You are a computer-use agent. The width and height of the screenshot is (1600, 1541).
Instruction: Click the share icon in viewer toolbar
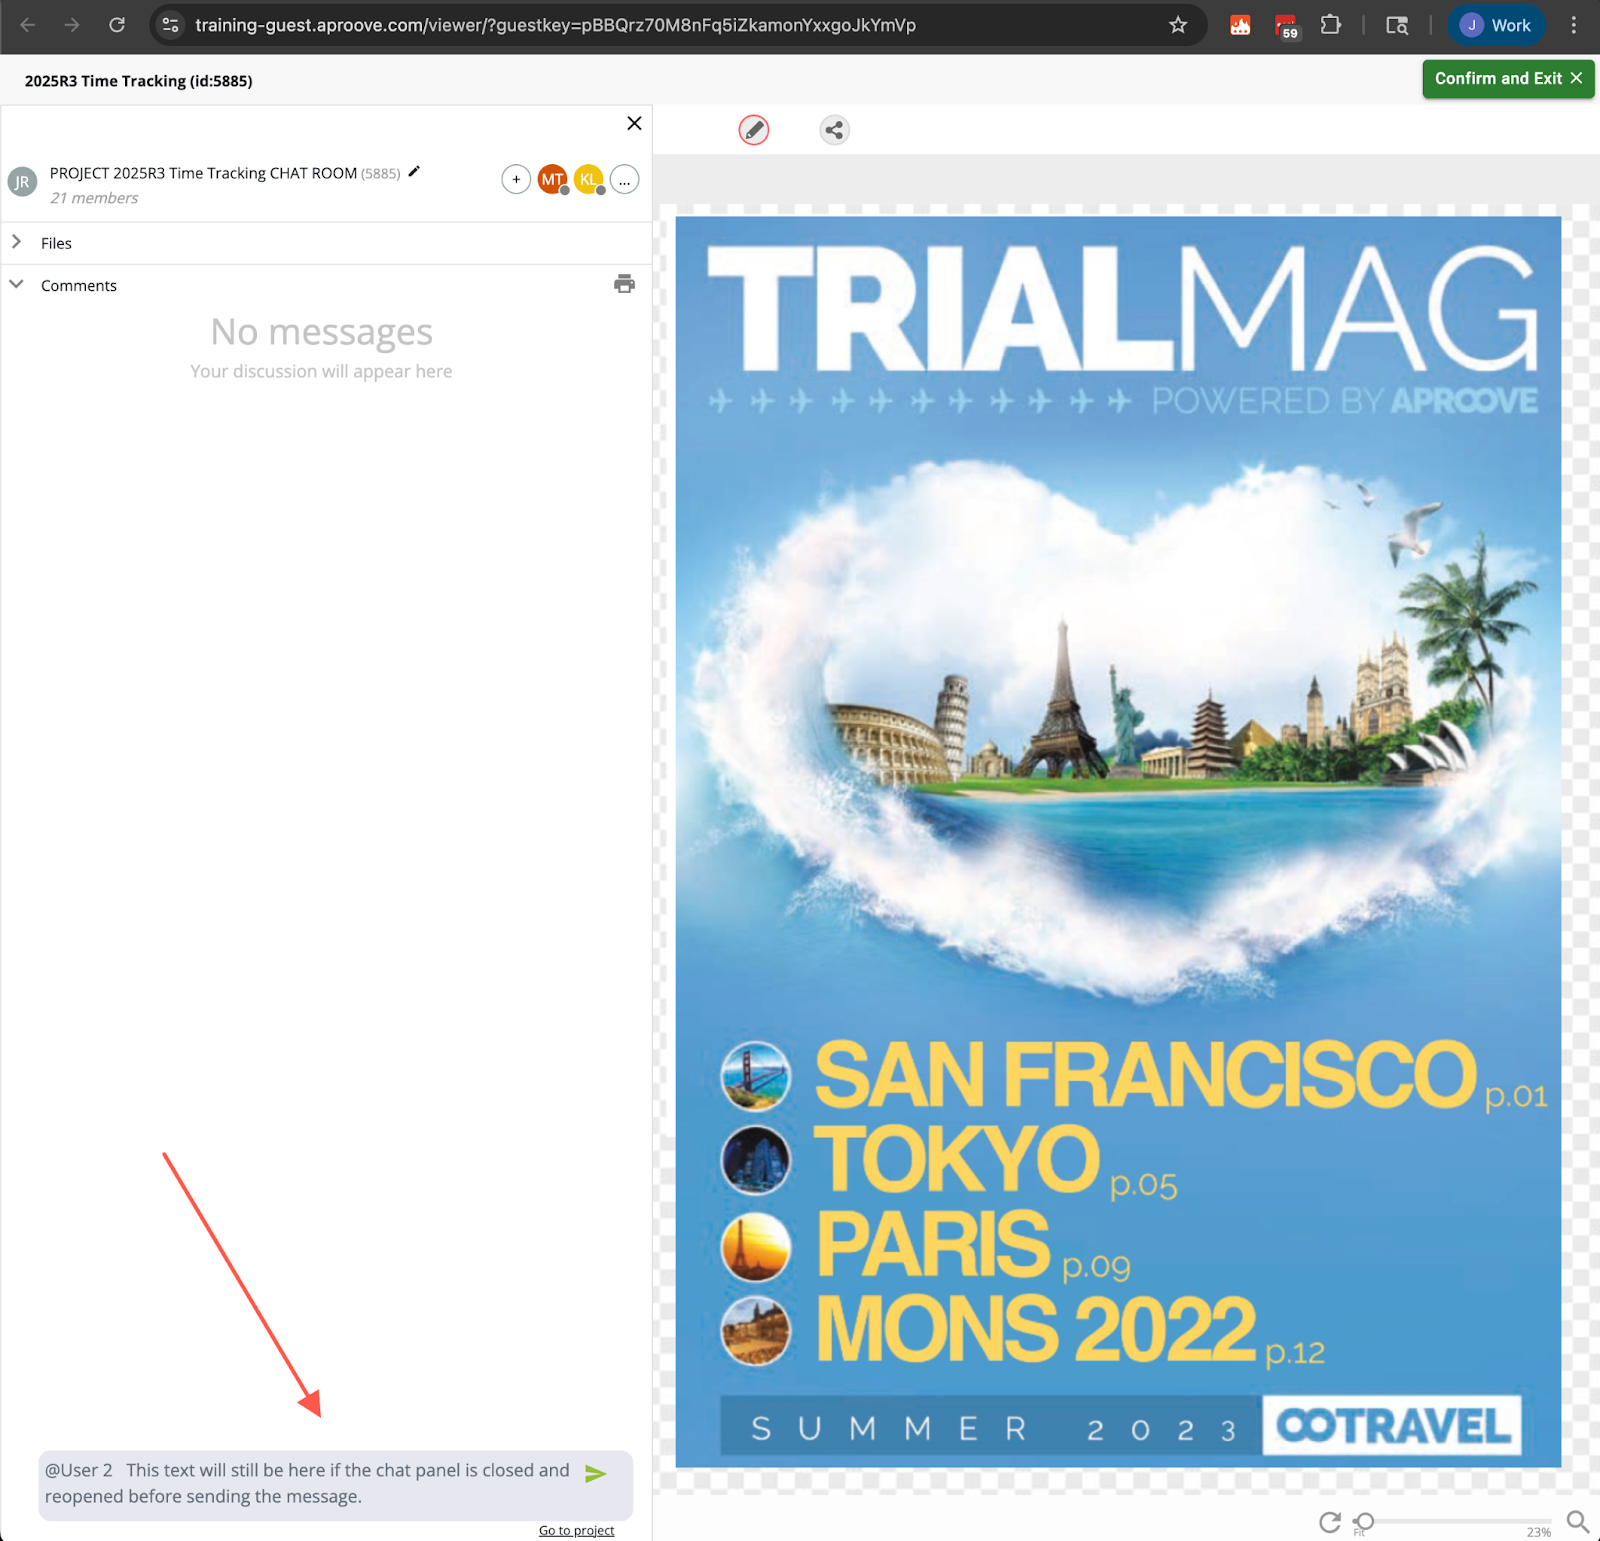[x=834, y=130]
